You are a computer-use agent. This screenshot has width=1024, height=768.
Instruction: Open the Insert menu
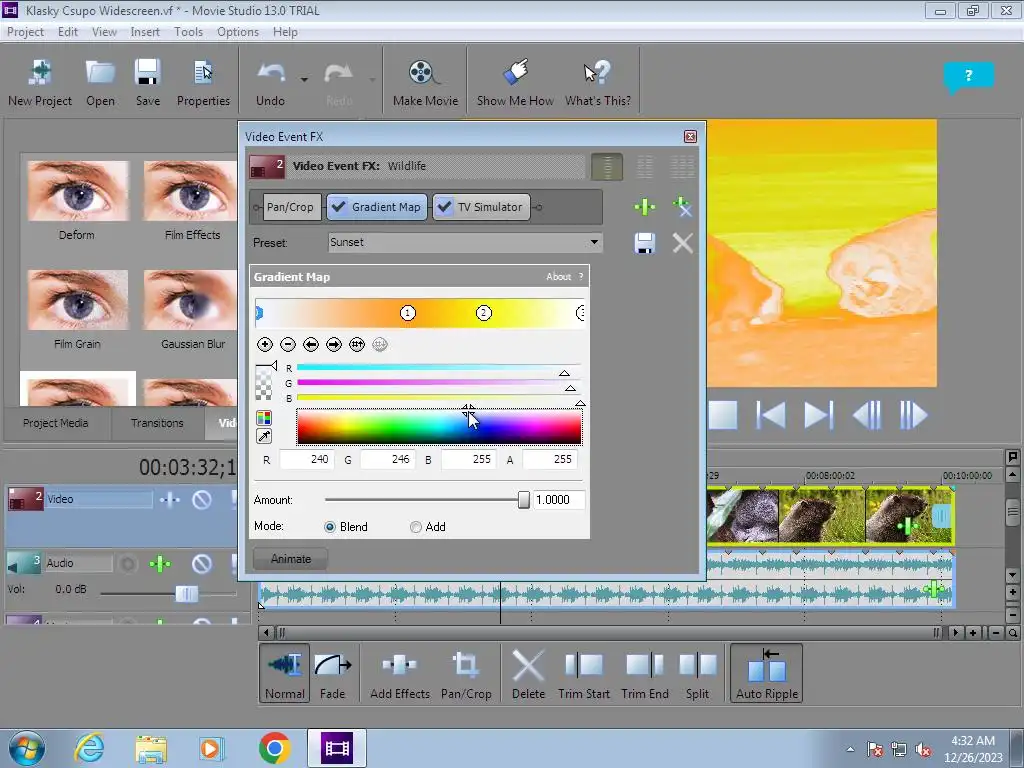click(145, 32)
